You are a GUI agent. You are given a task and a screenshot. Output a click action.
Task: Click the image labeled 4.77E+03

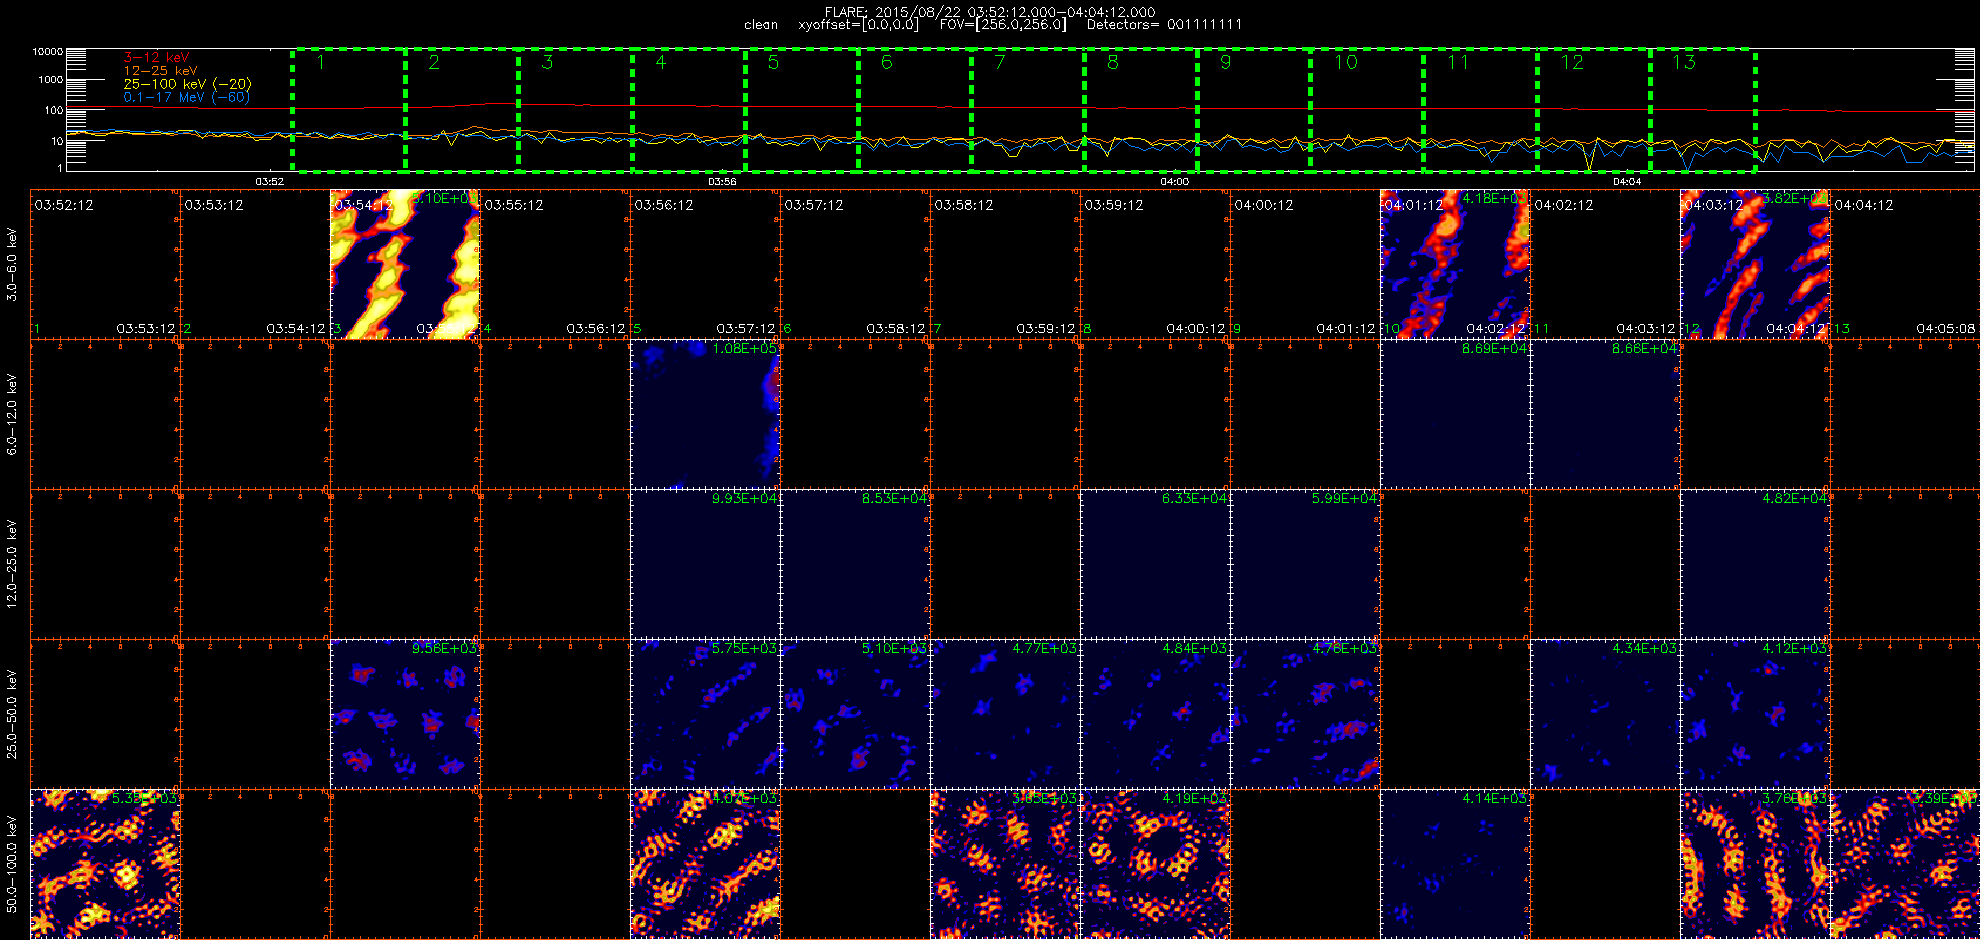1005,714
